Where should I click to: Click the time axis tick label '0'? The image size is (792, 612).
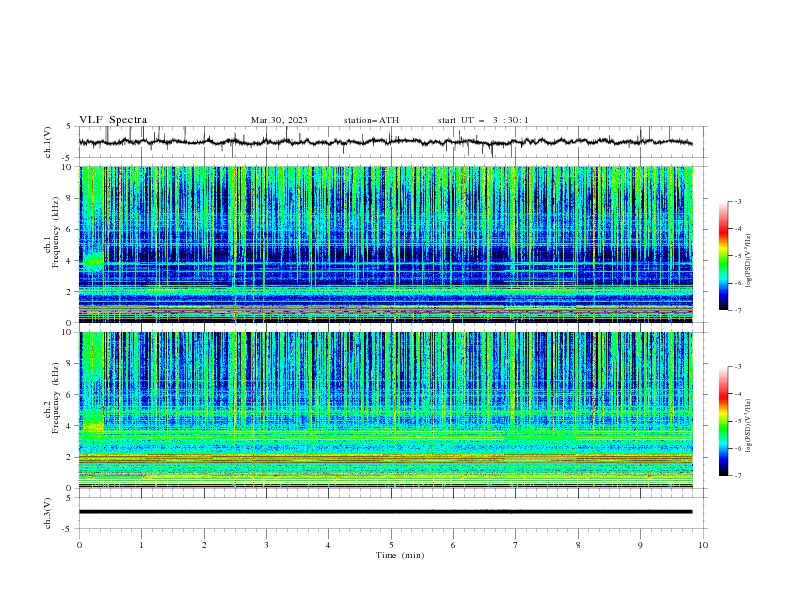point(79,545)
